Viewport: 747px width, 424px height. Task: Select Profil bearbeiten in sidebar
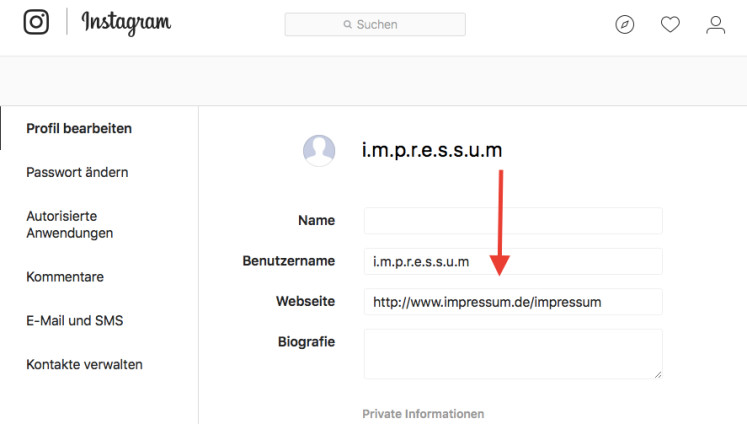tap(79, 129)
